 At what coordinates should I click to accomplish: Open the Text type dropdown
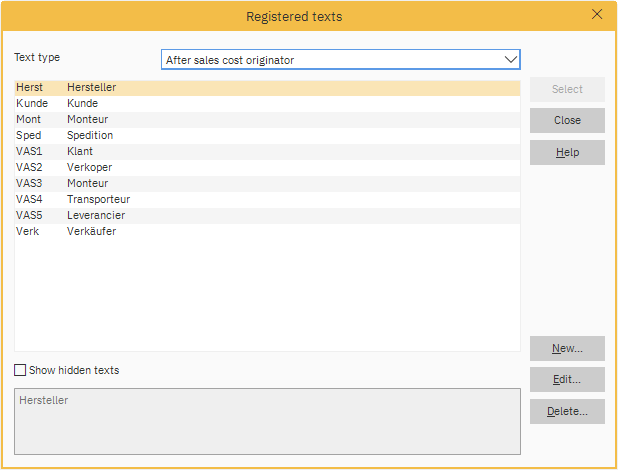point(340,60)
